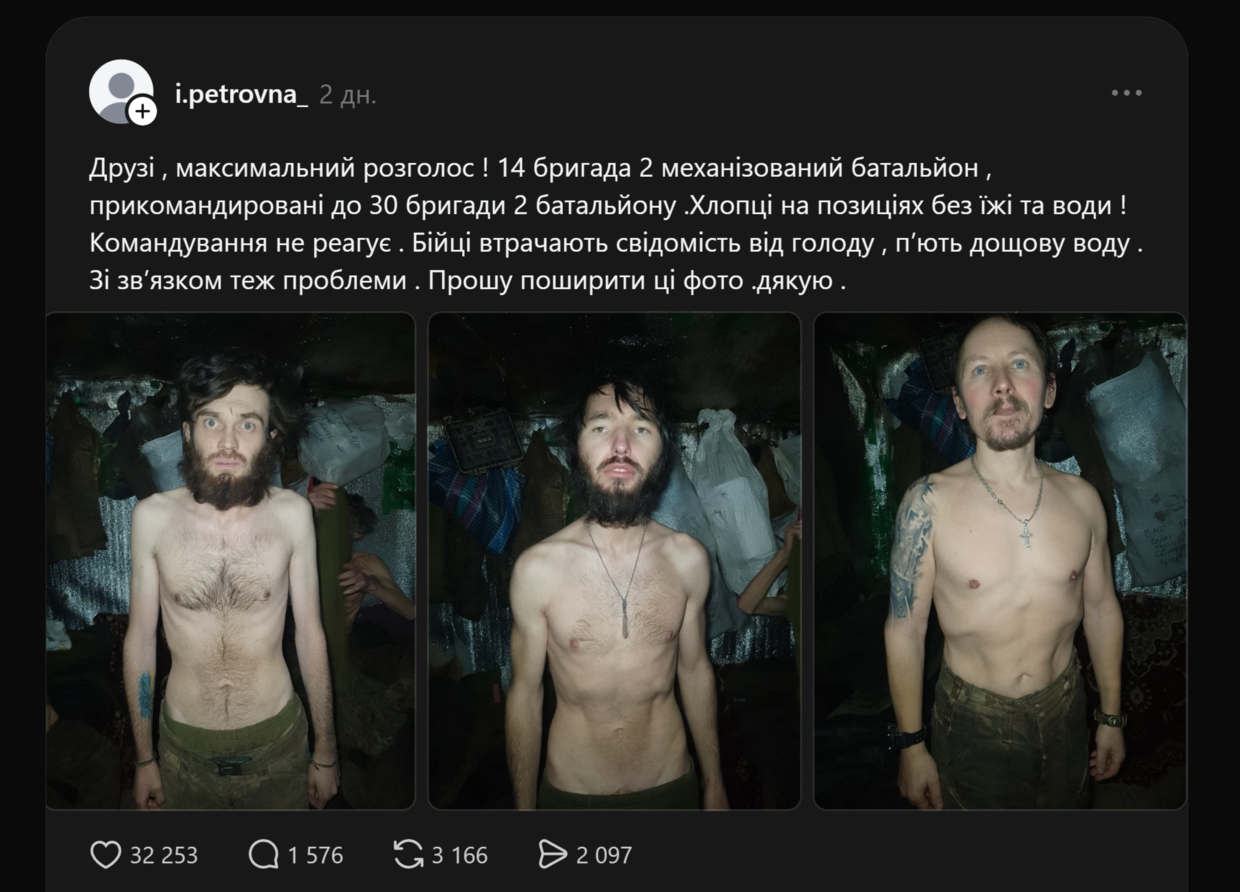Open i.petrovna_ profile avatar
The width and height of the screenshot is (1240, 892).
(x=121, y=92)
